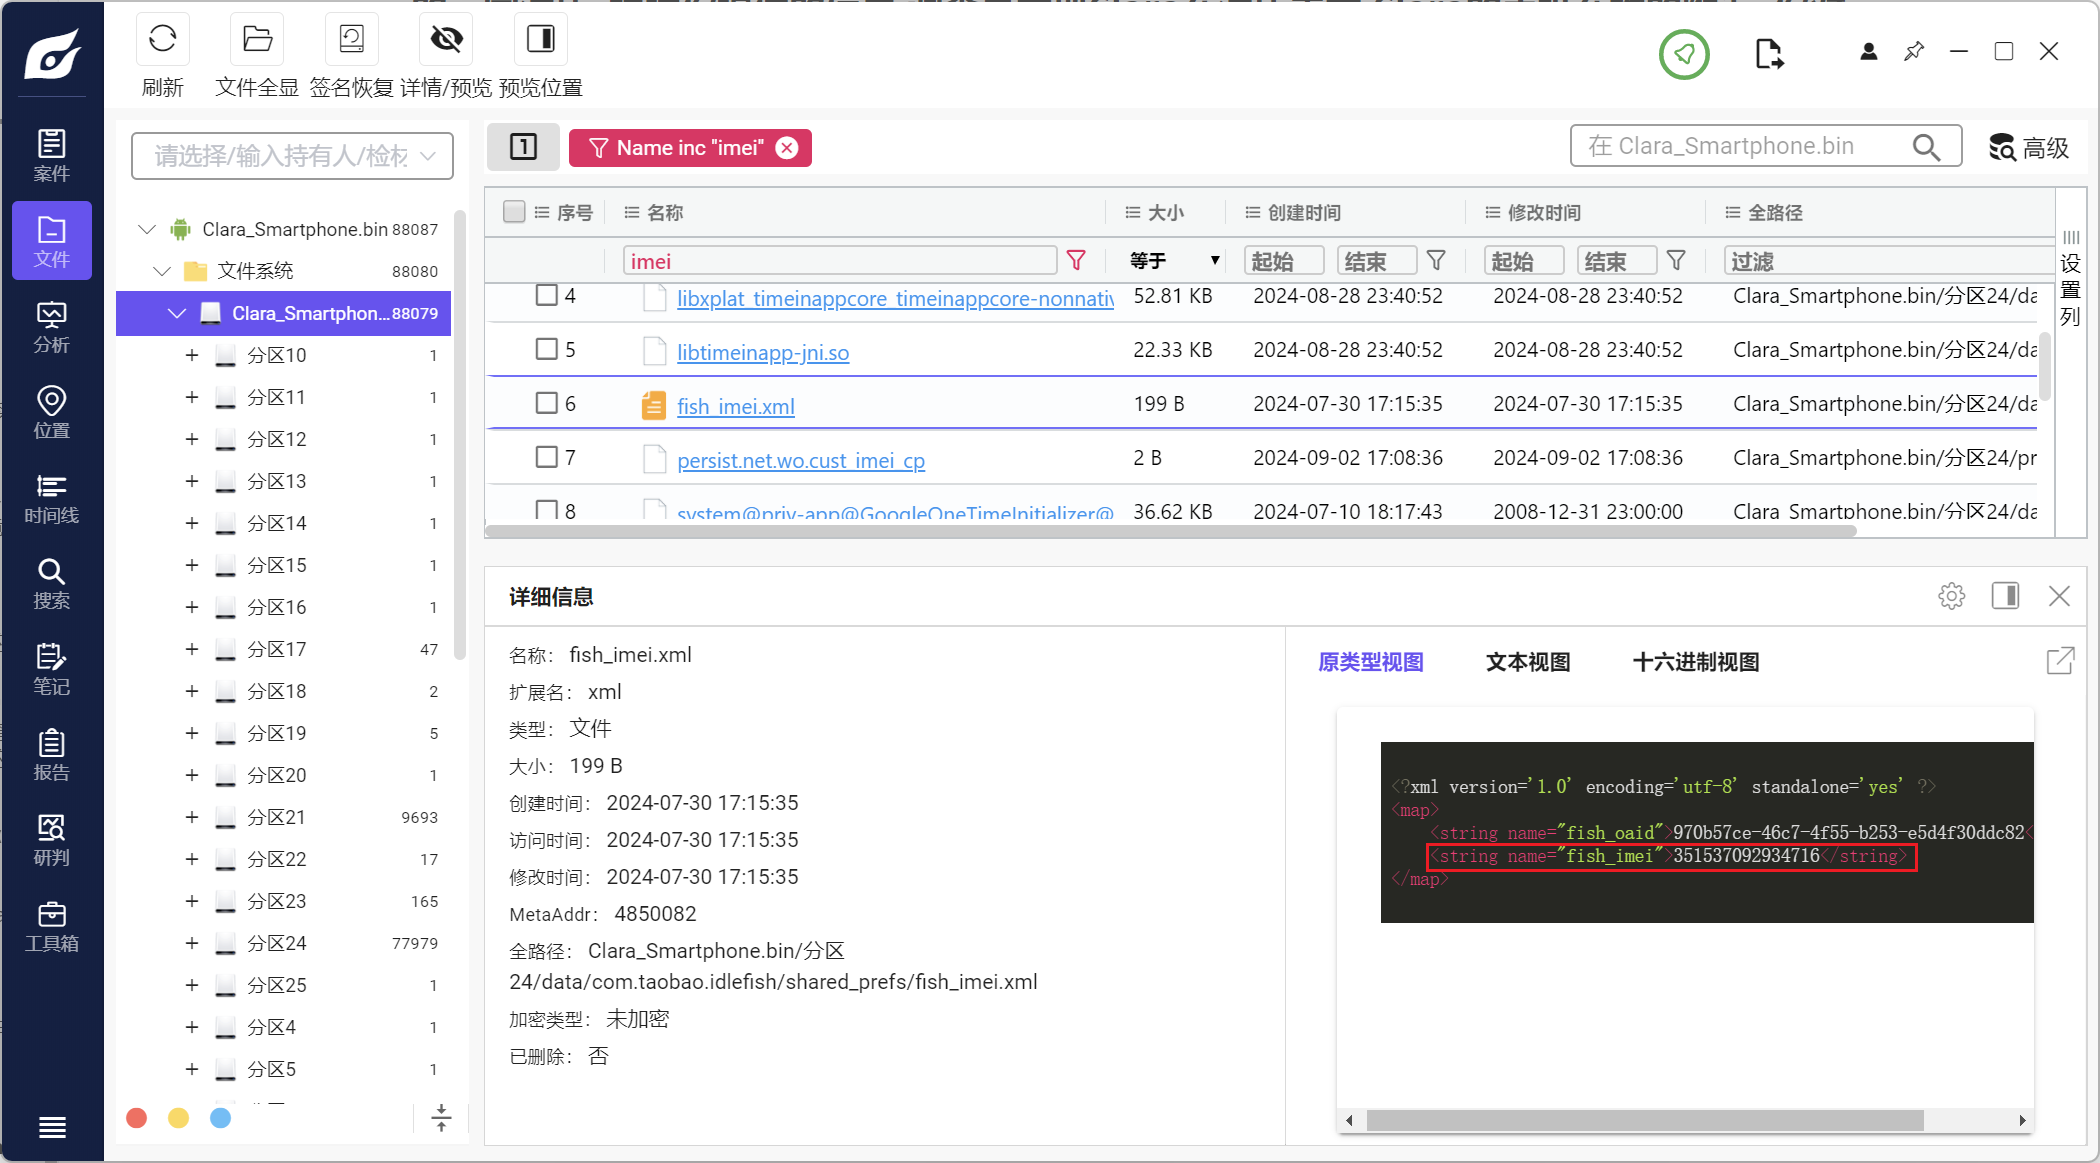
Task: Open persist.net.wo.cust_imei_cp link
Action: pos(801,460)
